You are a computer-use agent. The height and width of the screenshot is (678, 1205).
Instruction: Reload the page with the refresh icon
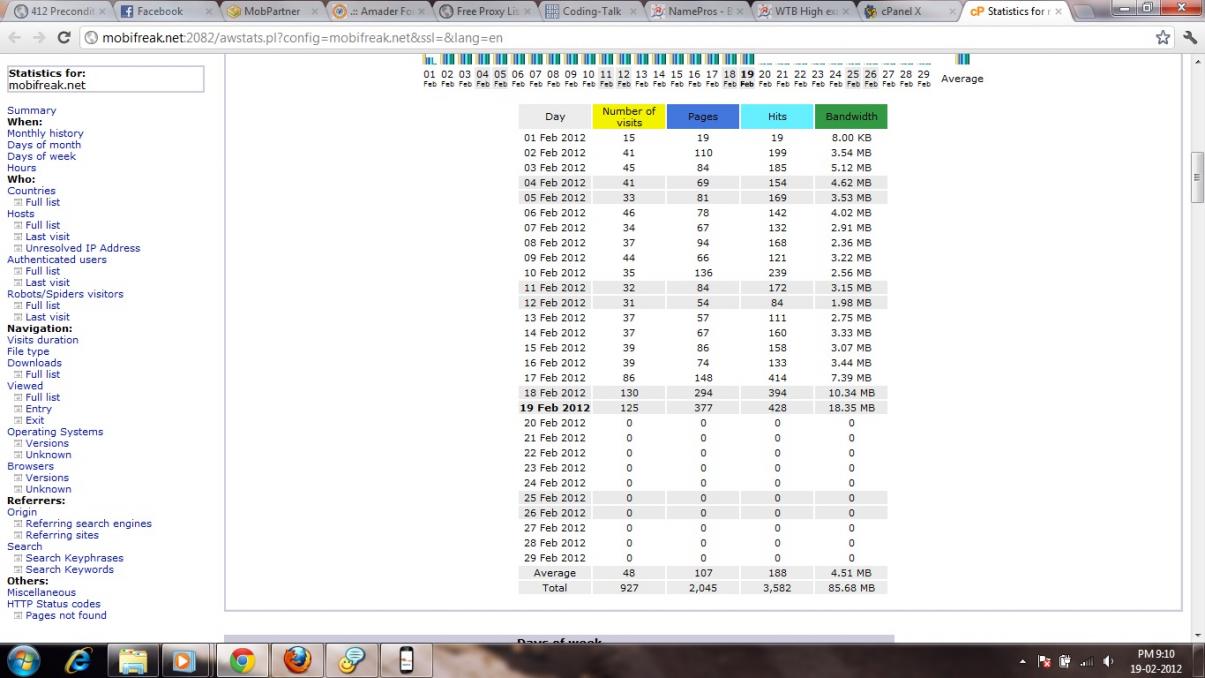pyautogui.click(x=64, y=37)
